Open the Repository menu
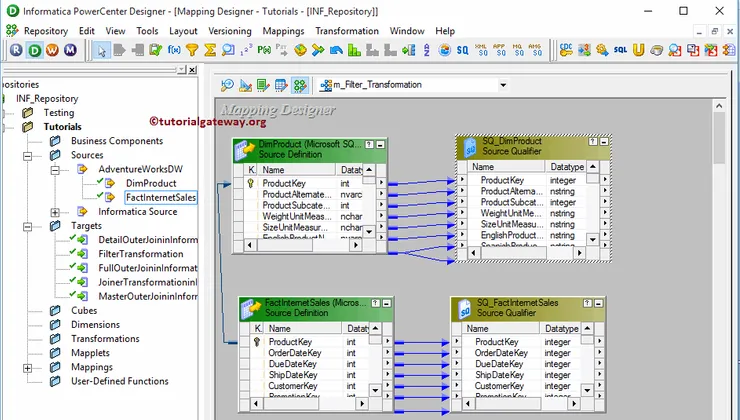This screenshot has width=740, height=420. (x=46, y=31)
